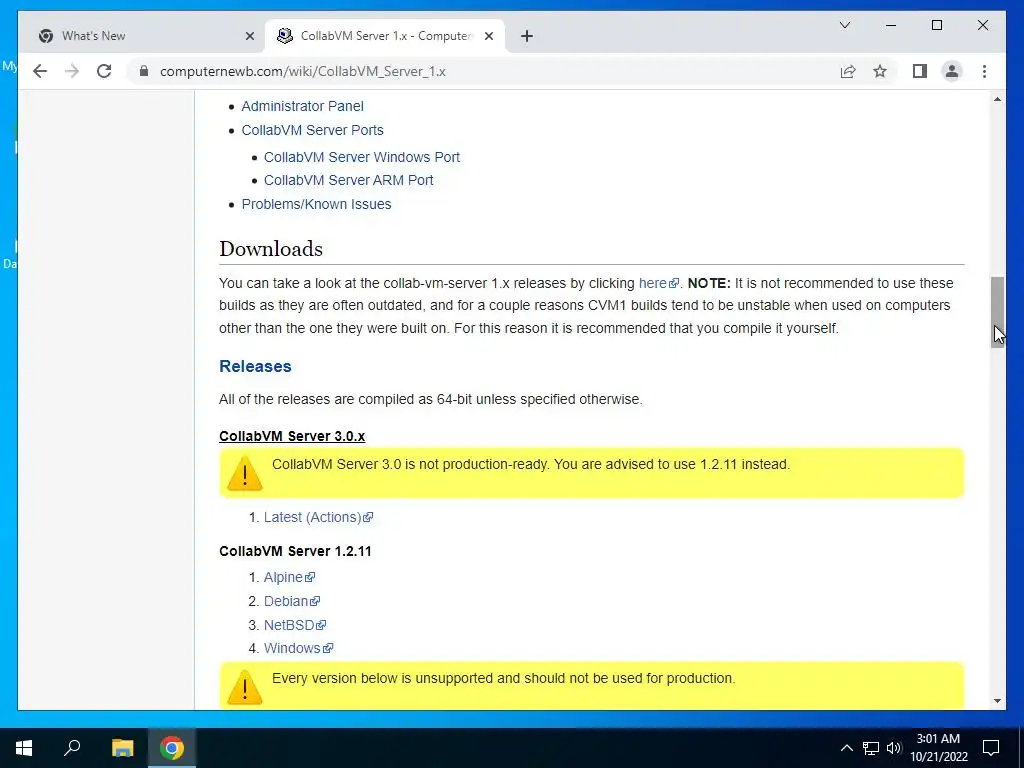
Task: Open the Chrome profile avatar menu
Action: [x=952, y=71]
